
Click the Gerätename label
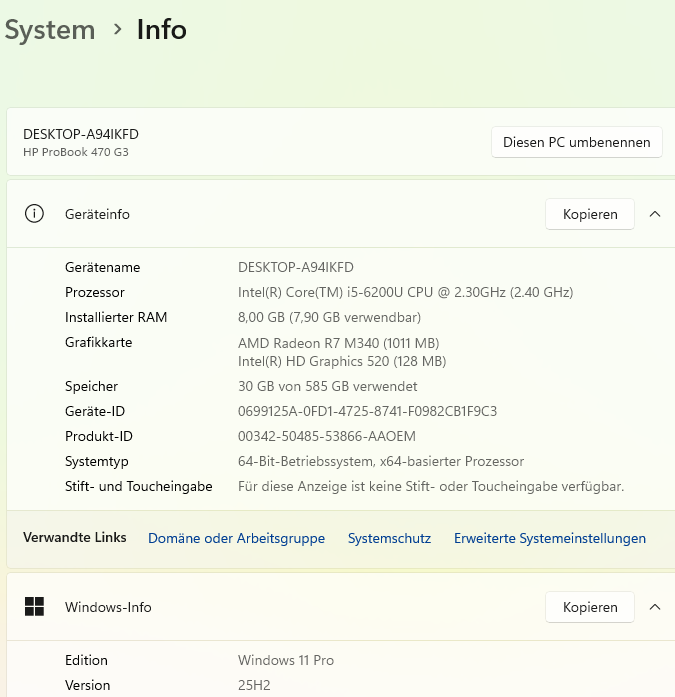[103, 267]
